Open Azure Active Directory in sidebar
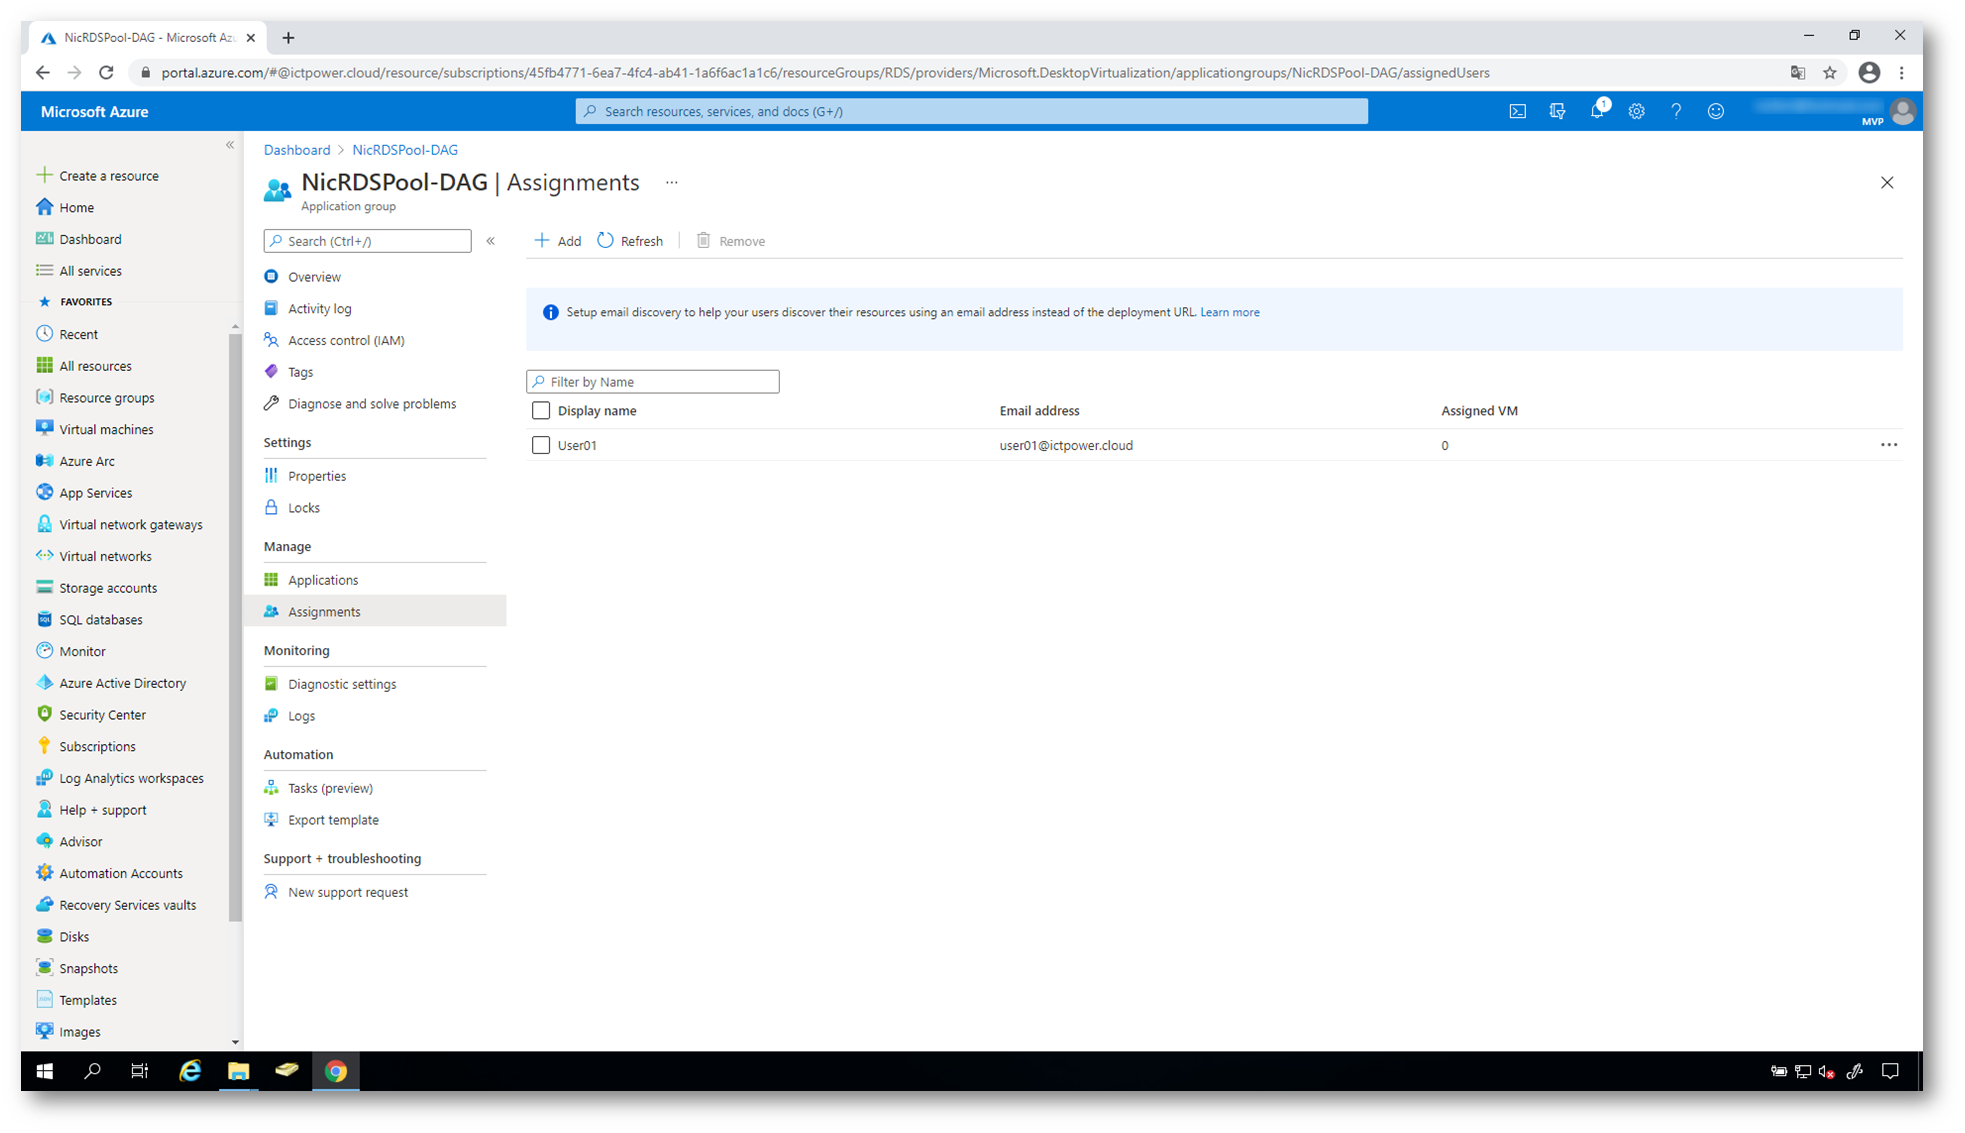This screenshot has height=1133, width=1965. click(122, 683)
